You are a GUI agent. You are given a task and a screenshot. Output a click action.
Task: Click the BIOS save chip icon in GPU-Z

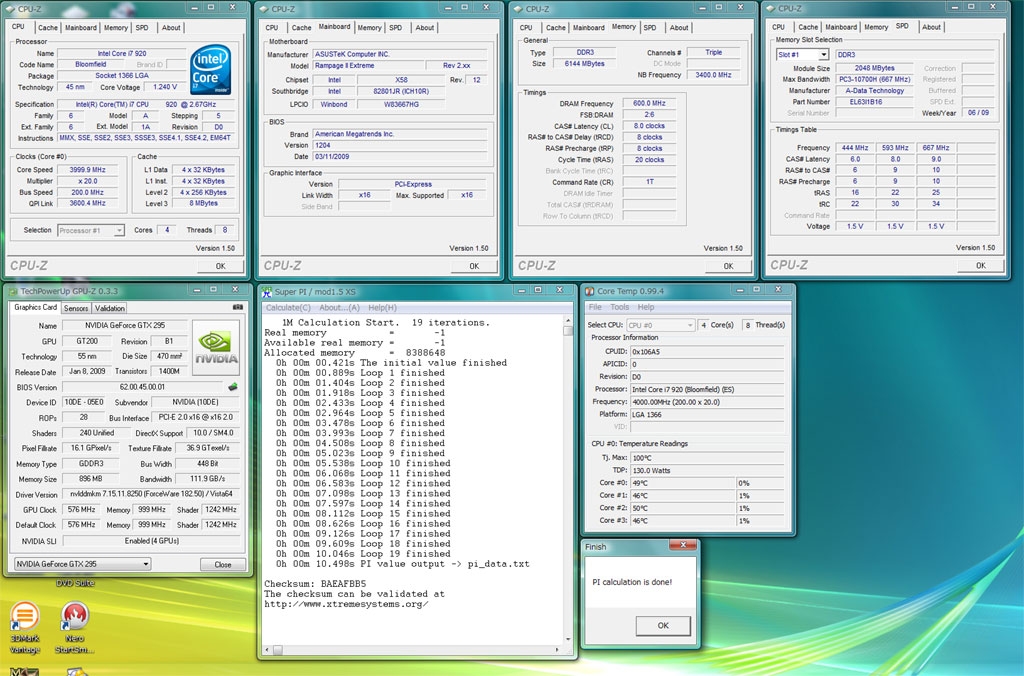pyautogui.click(x=233, y=387)
